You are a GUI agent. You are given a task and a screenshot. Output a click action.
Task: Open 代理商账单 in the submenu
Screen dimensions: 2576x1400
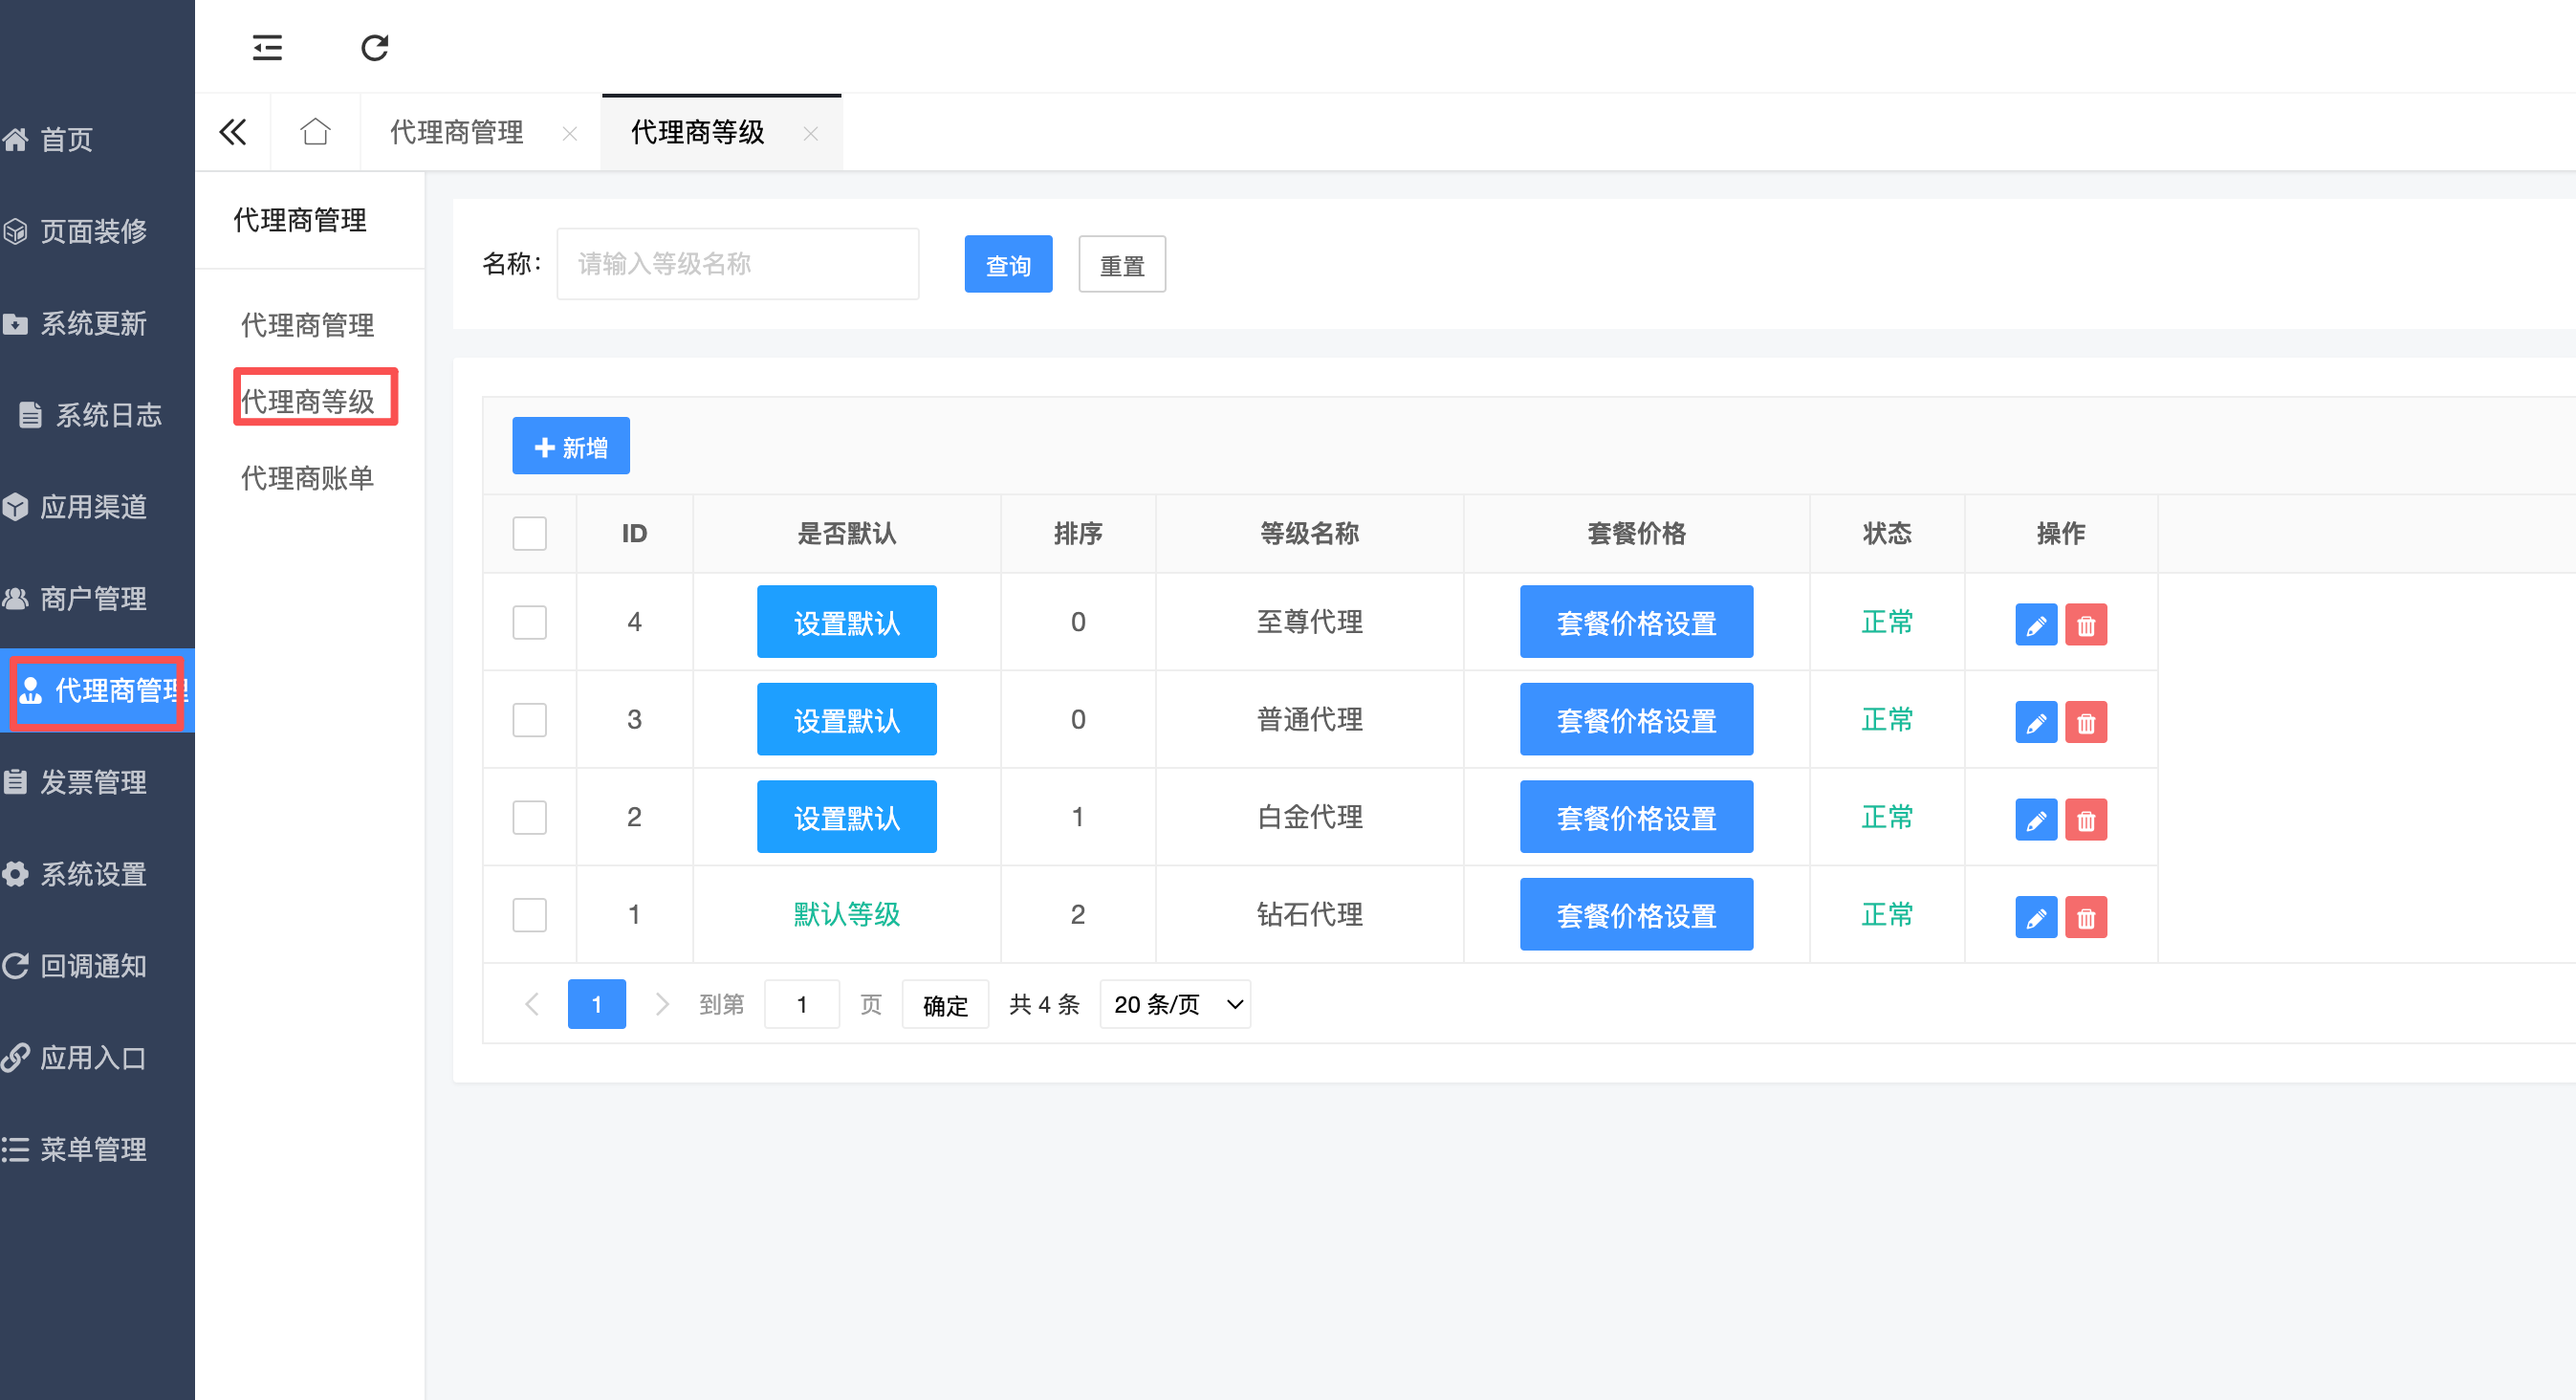(x=307, y=478)
